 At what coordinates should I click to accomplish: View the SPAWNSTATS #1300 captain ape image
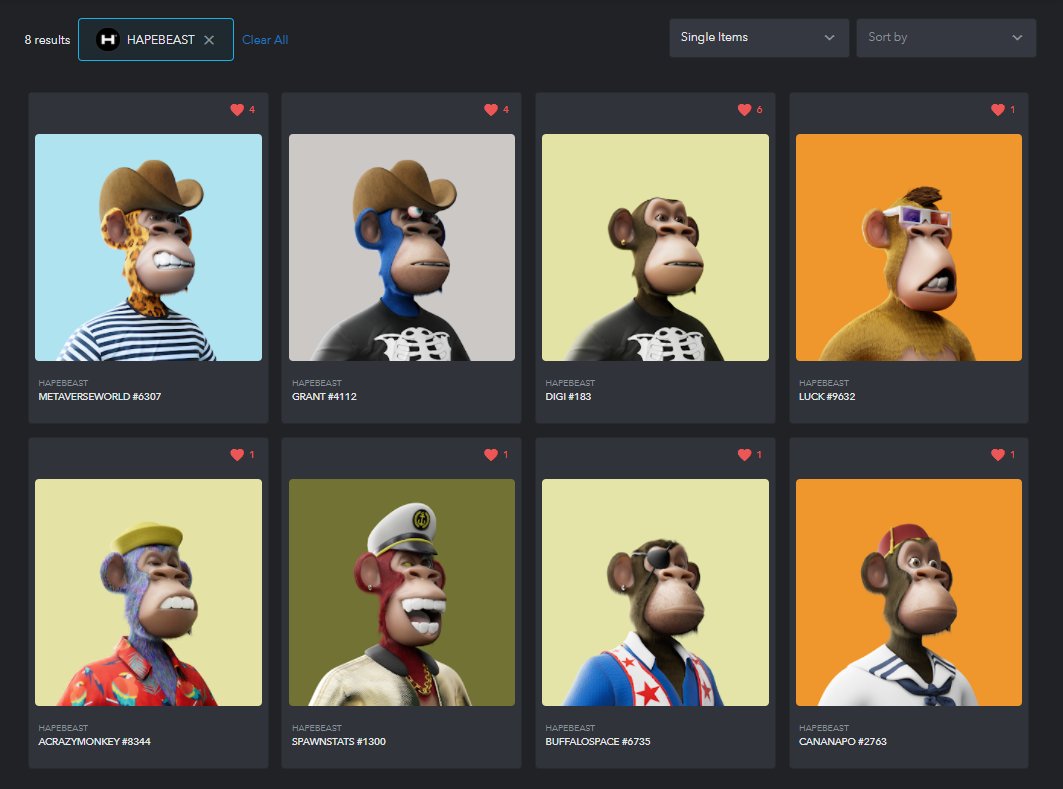pos(402,592)
